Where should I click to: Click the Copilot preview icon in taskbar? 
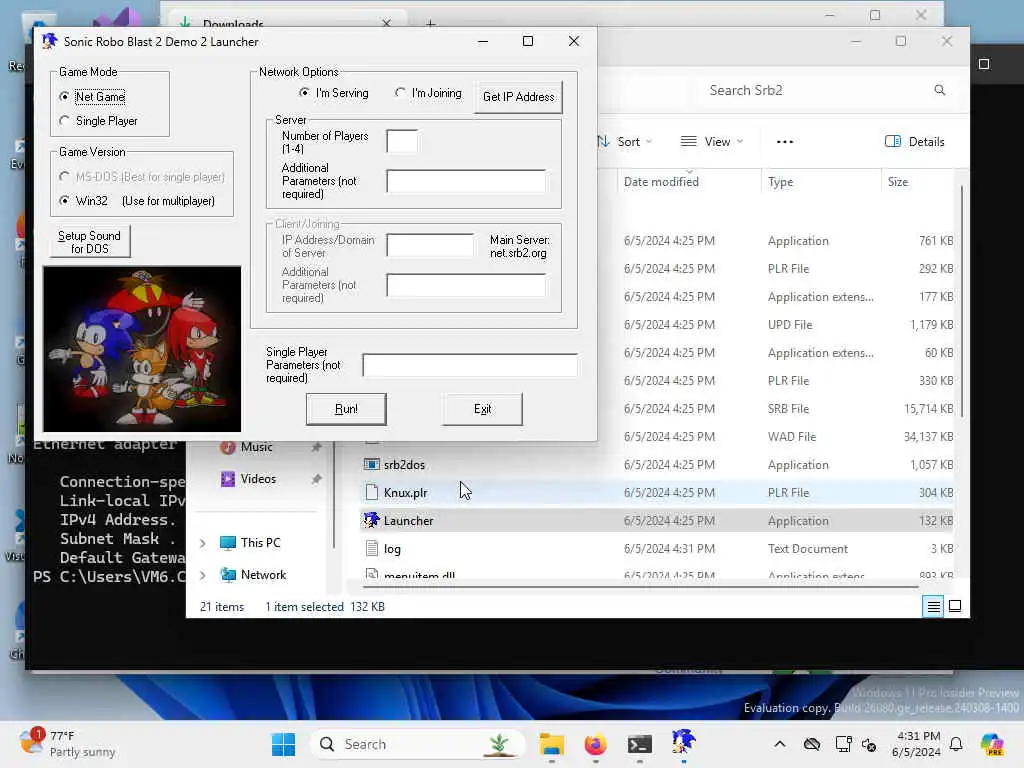[x=992, y=744]
